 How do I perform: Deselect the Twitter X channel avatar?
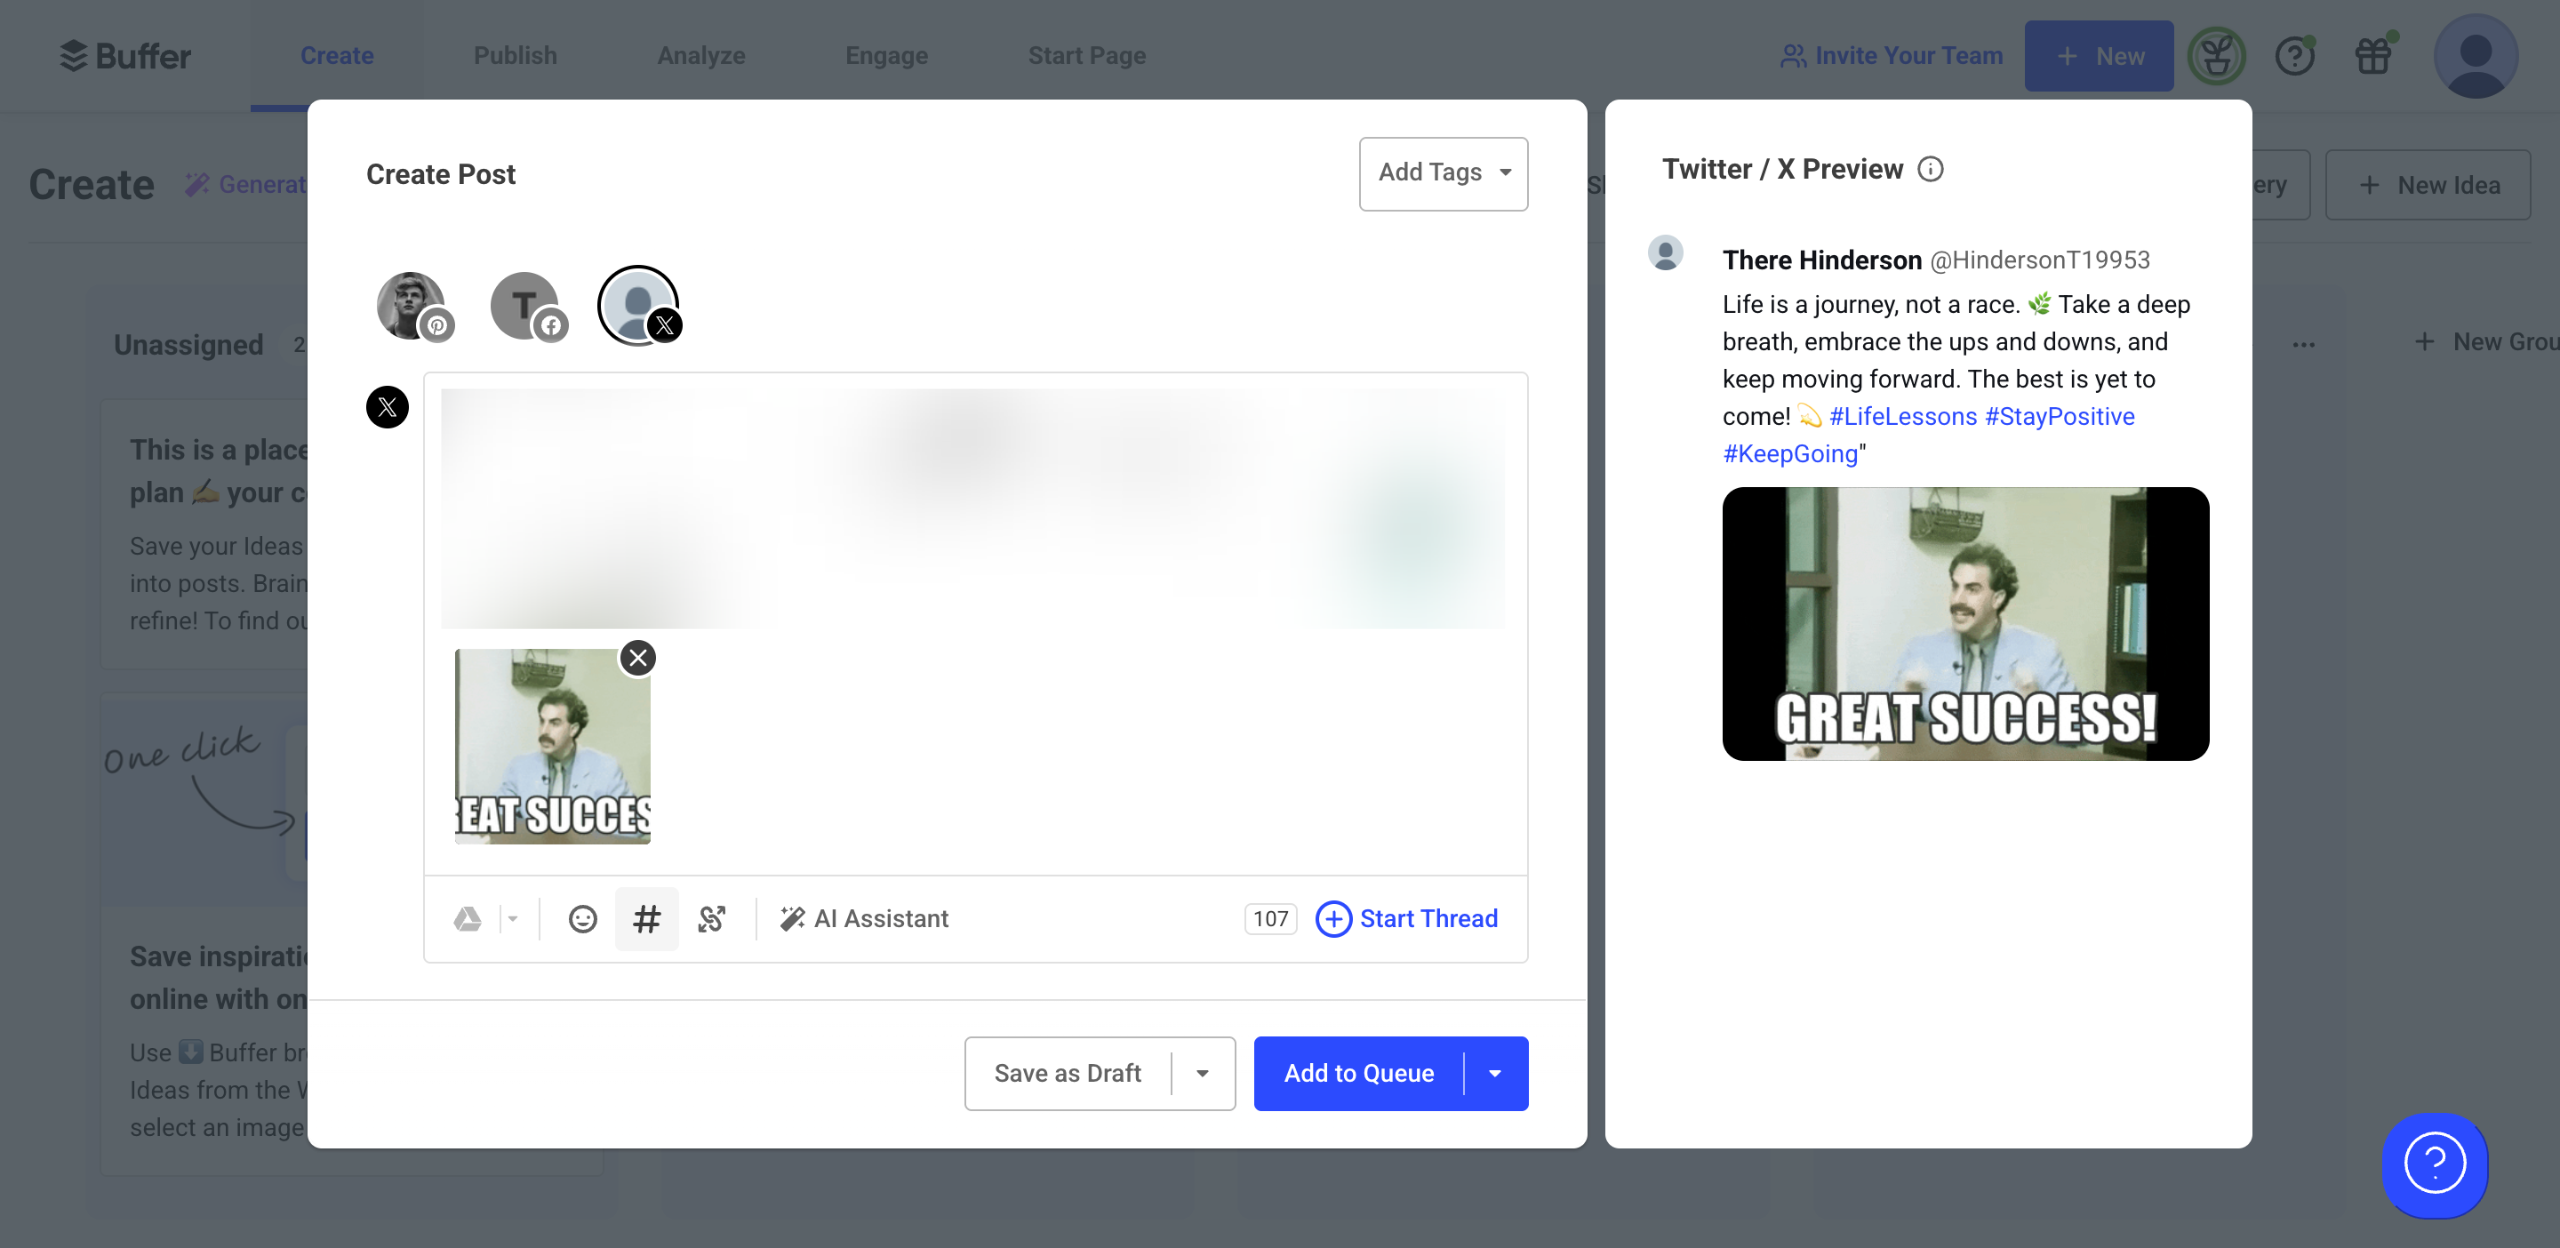click(x=638, y=306)
